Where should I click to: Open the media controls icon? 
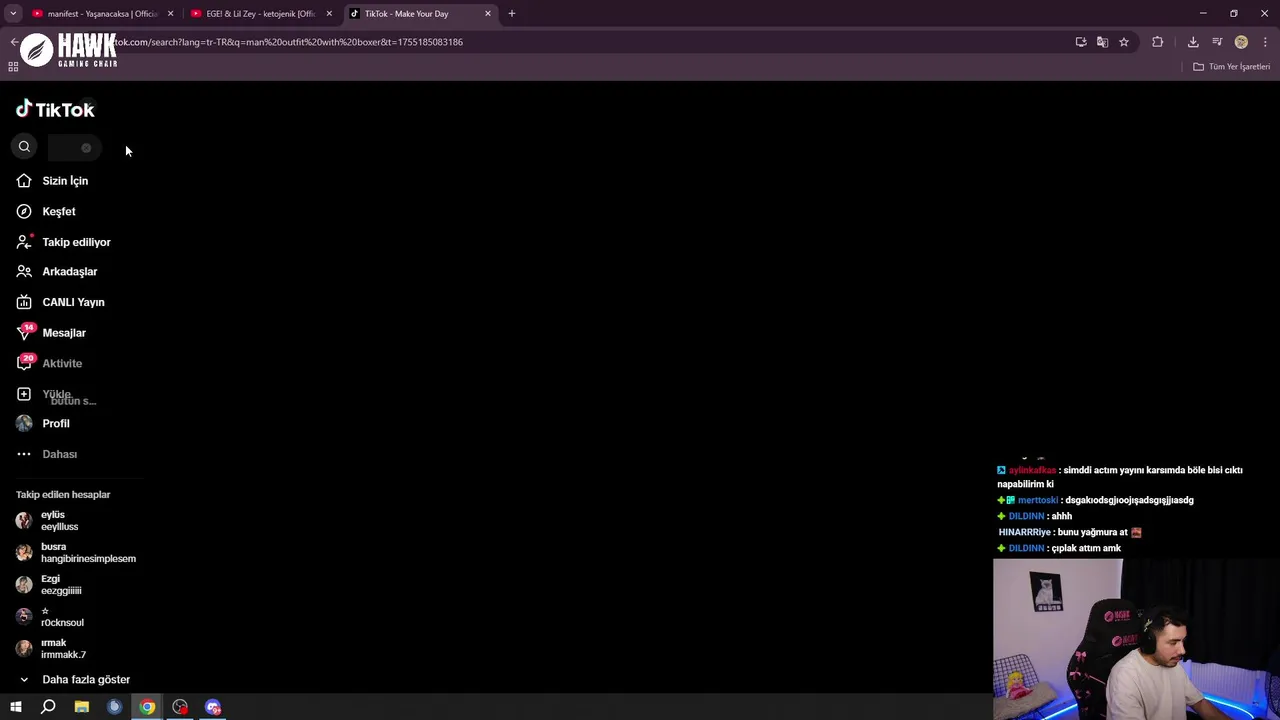[1217, 42]
